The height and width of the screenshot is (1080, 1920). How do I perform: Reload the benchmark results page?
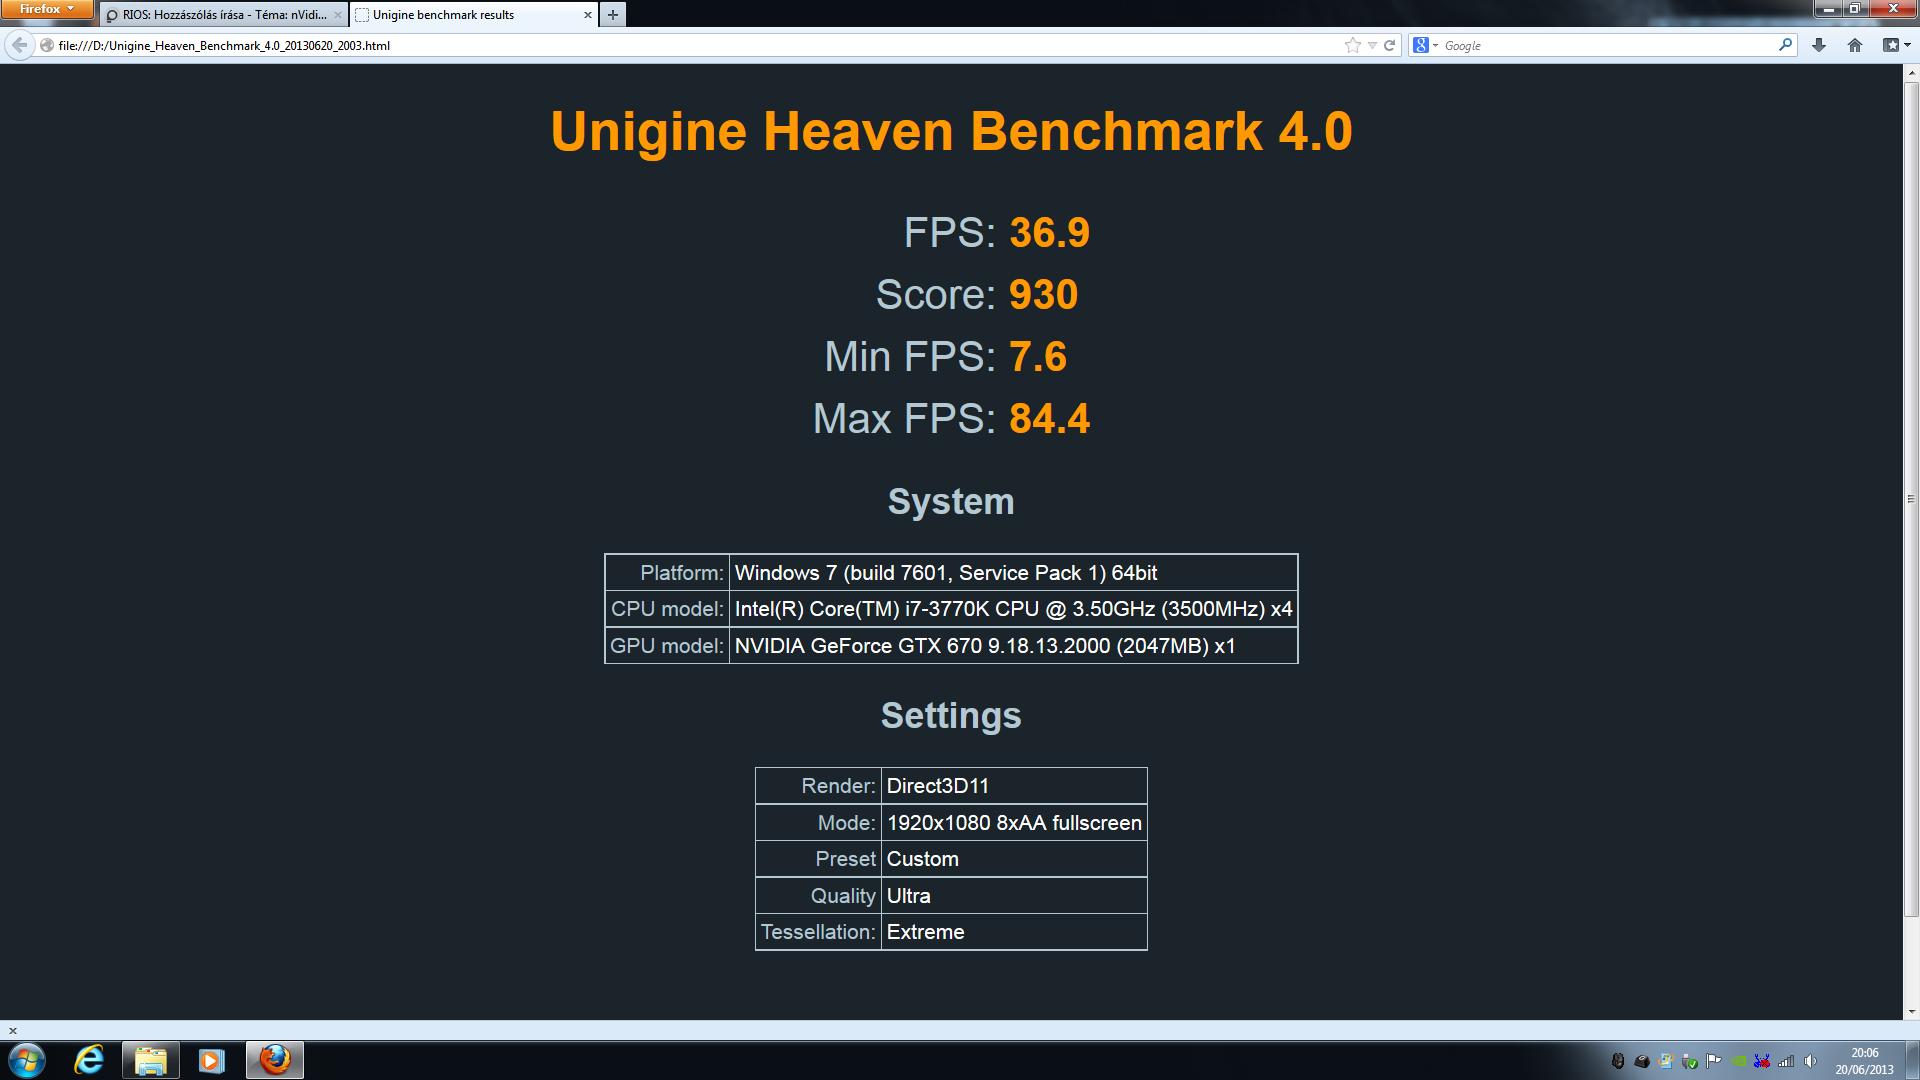[1389, 45]
